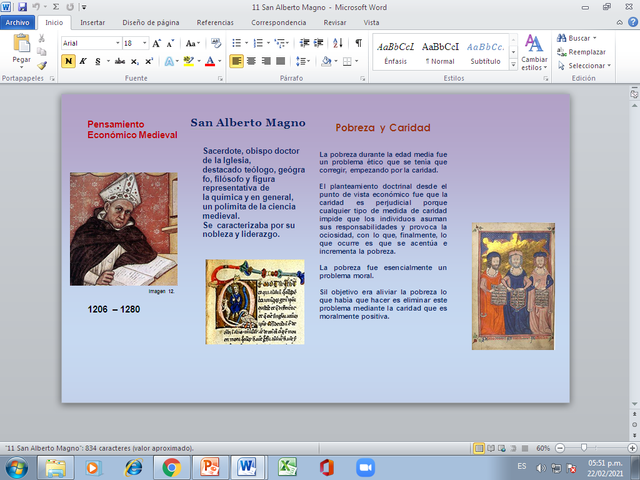This screenshot has width=640, height=480.
Task: Open the Change Case (Aa) dropdown
Action: 193,43
